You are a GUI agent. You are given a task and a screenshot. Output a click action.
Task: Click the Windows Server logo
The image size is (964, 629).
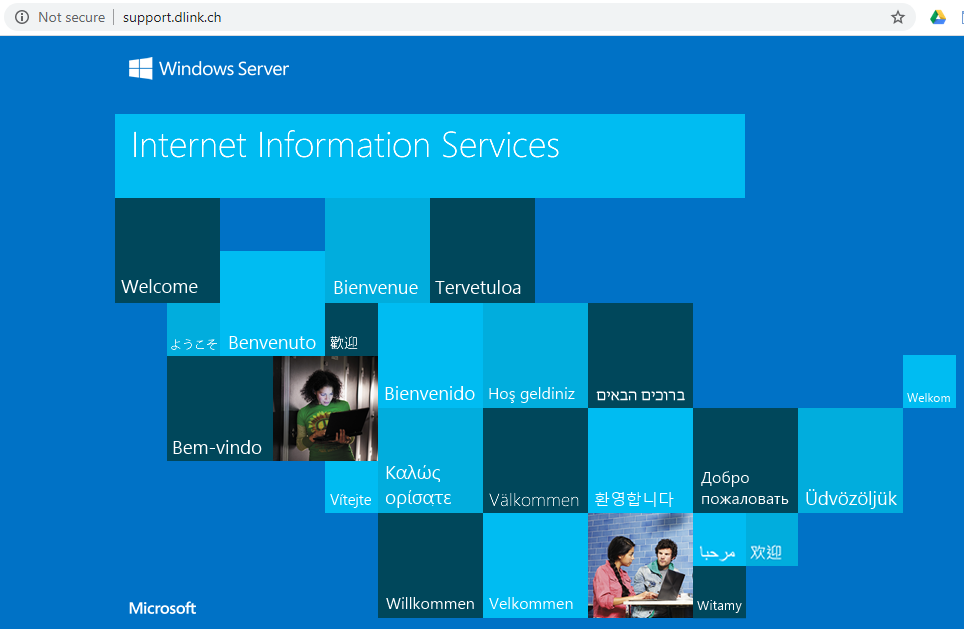[209, 69]
